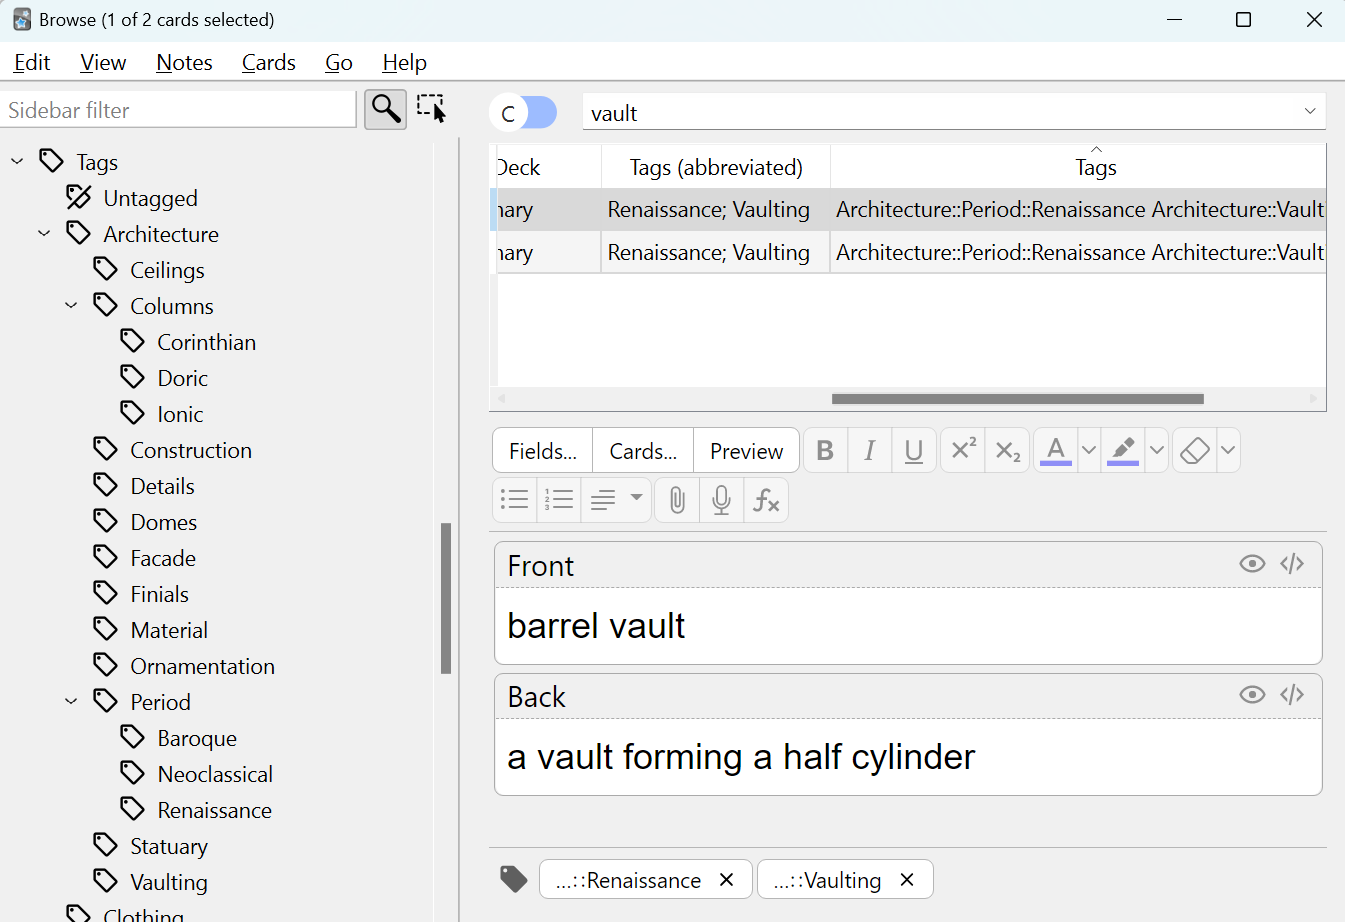Click the sidebar search tool icon
Image resolution: width=1345 pixels, height=922 pixels.
385,109
